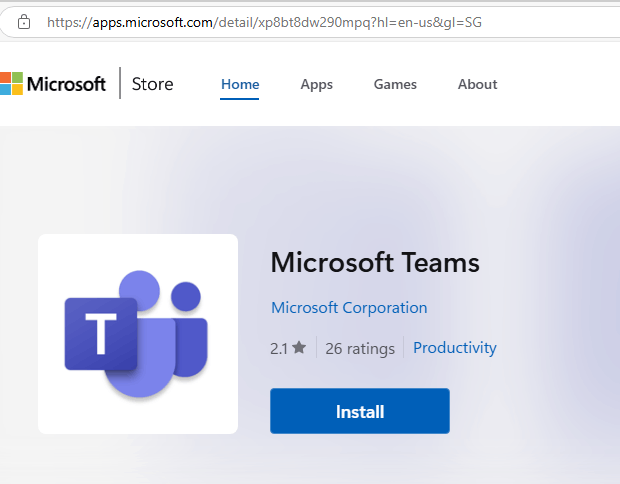Click the Microsoft logo

click(53, 84)
